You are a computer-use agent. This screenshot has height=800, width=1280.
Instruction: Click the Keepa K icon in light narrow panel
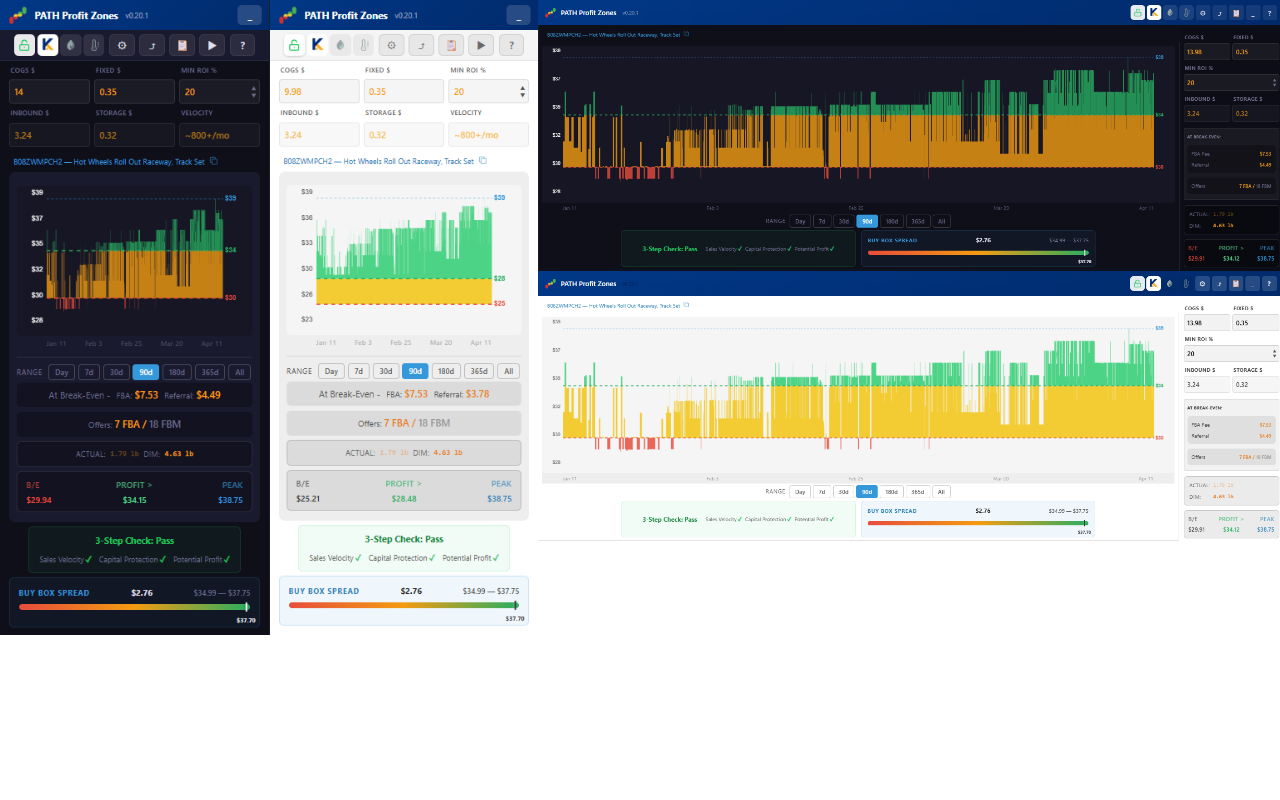(317, 45)
